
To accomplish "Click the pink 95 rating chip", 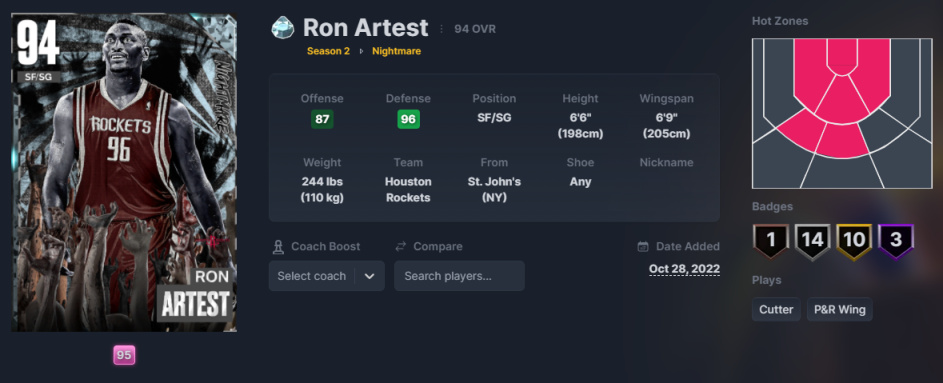I will (x=124, y=355).
